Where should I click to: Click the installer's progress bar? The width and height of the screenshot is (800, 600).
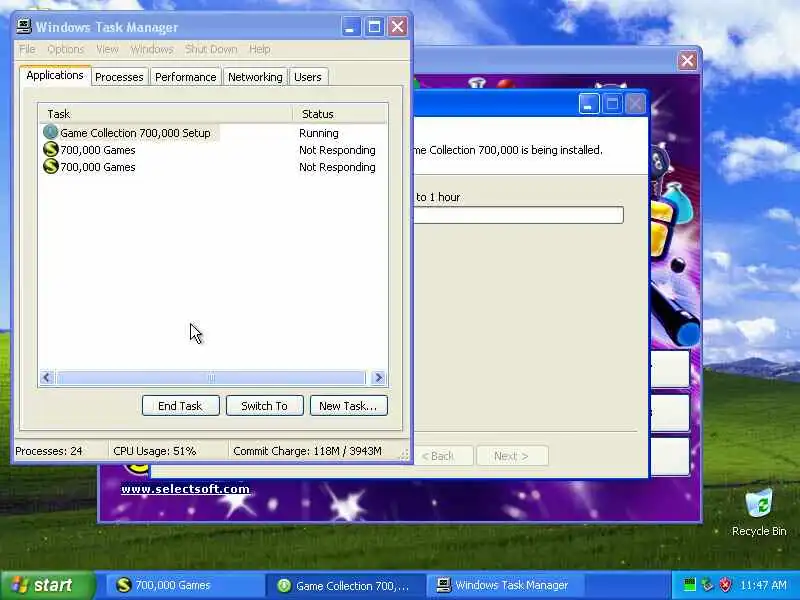518,215
